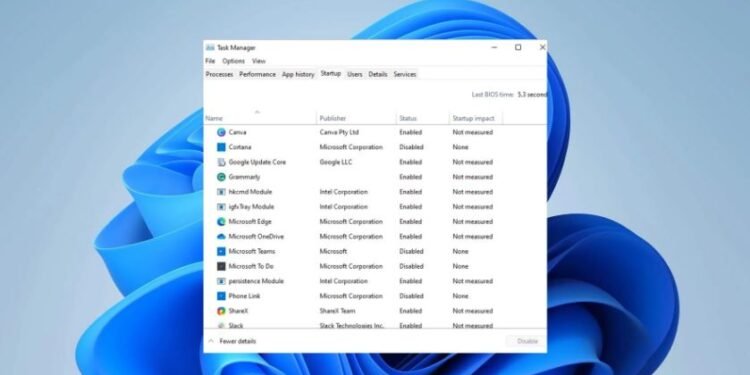
Task: Click Intel Corporation in hkcmd Module row
Action: pyautogui.click(x=343, y=192)
